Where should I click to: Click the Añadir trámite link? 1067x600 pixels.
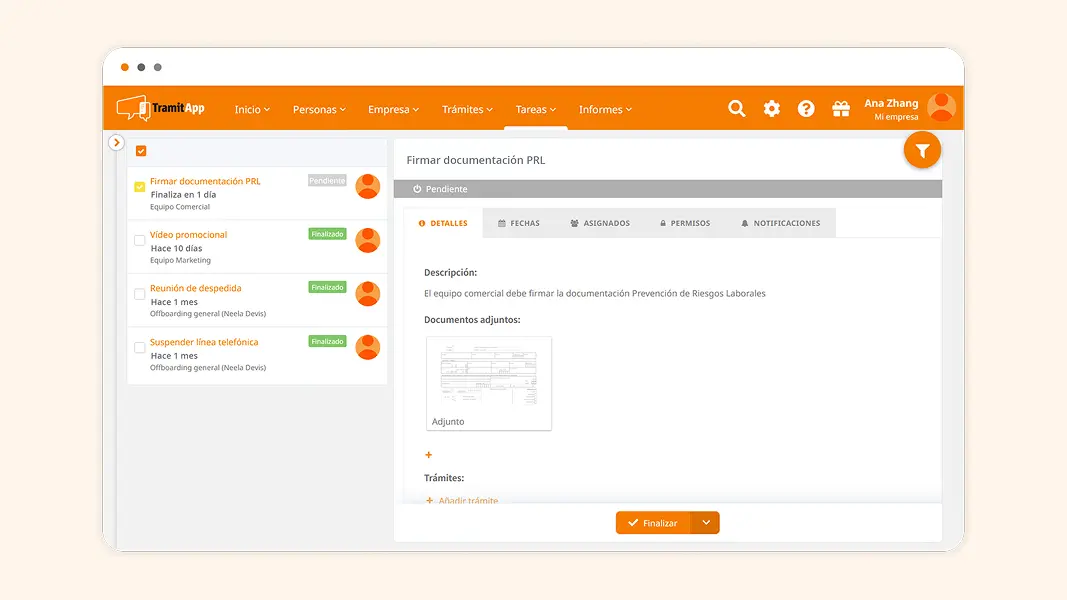tap(462, 500)
